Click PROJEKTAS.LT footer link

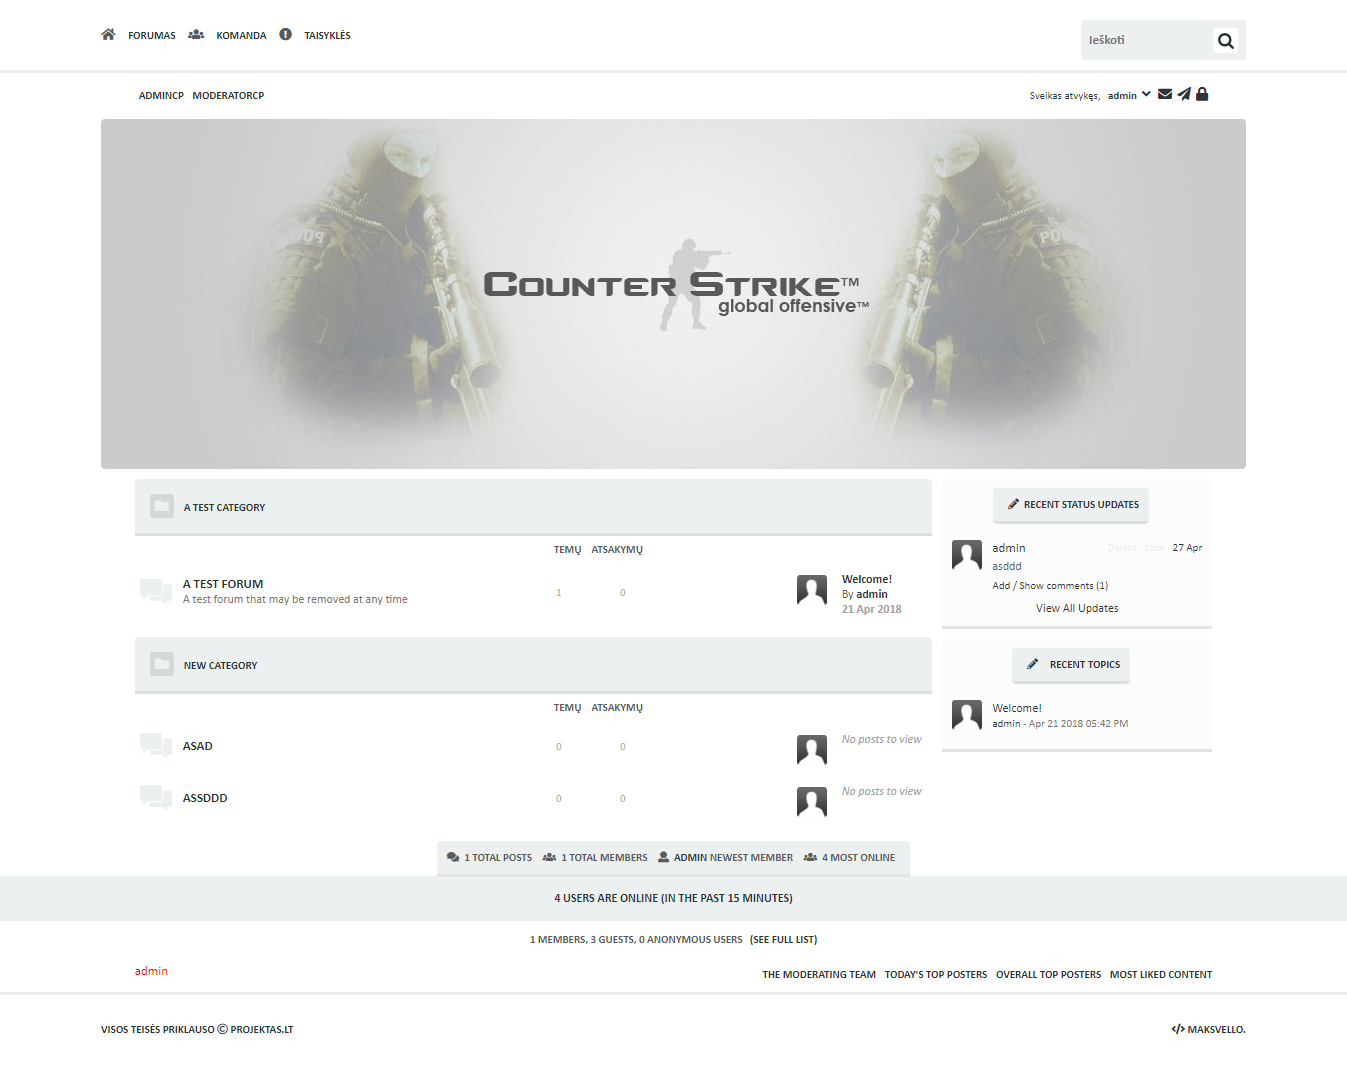262,1030
